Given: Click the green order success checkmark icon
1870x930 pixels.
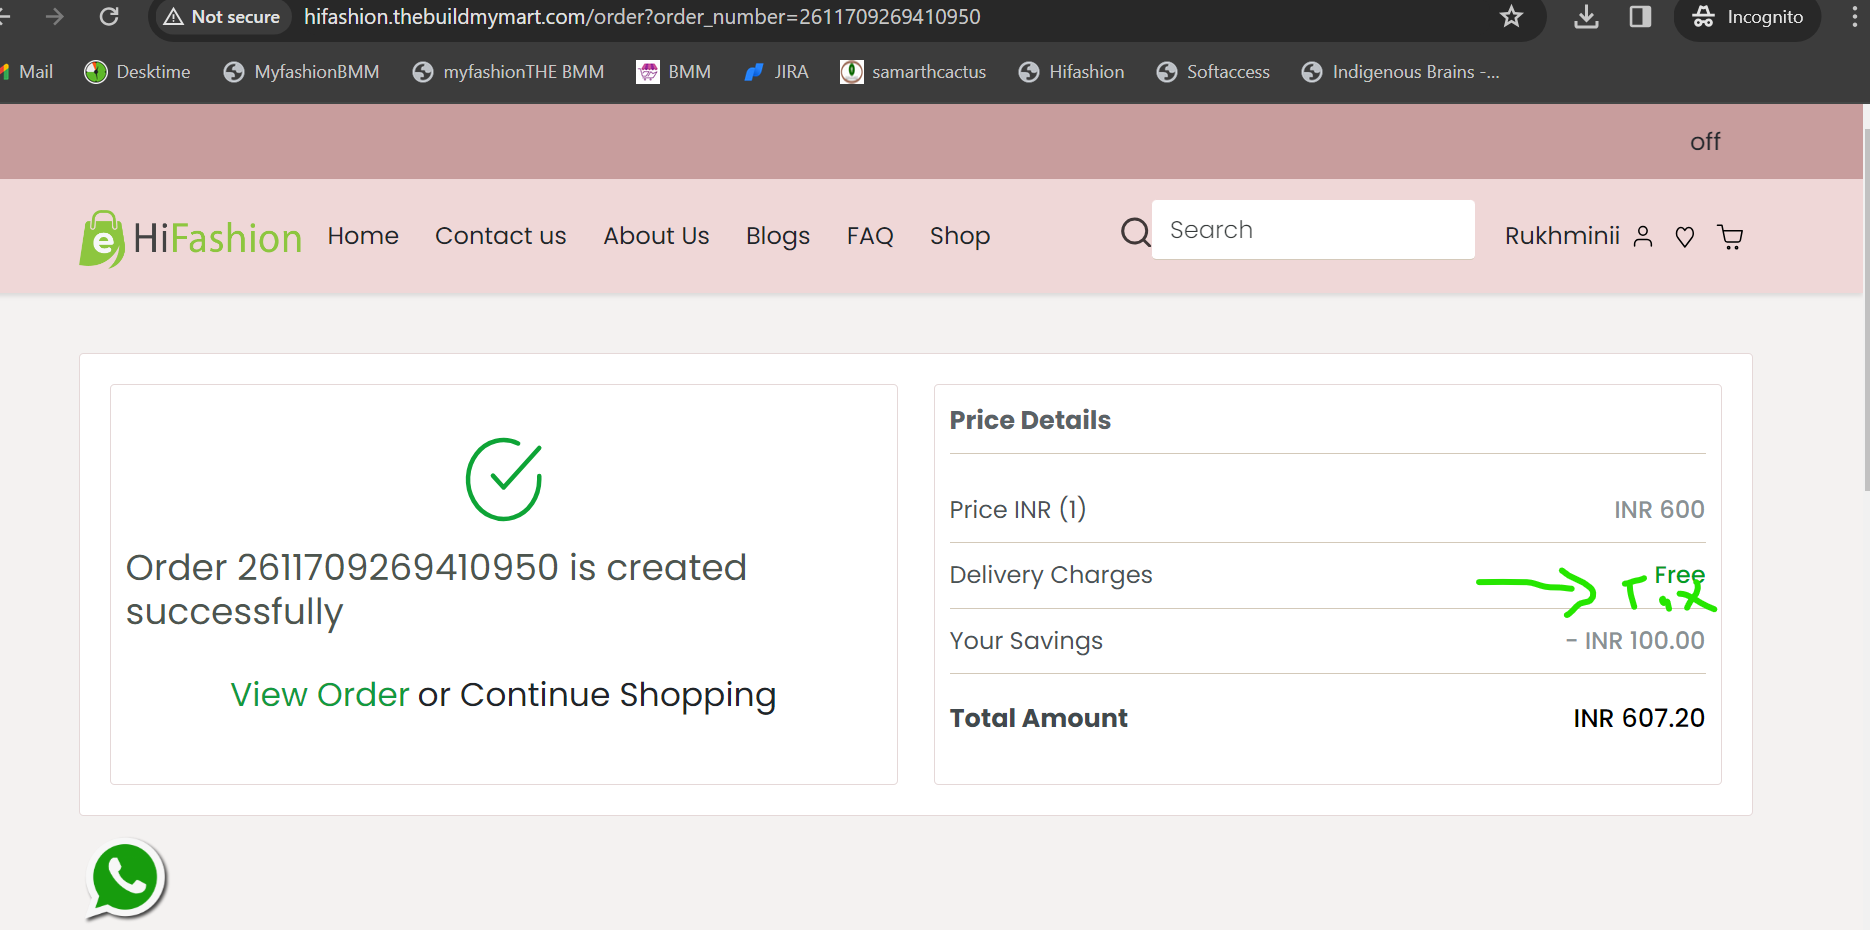Looking at the screenshot, I should coord(504,479).
